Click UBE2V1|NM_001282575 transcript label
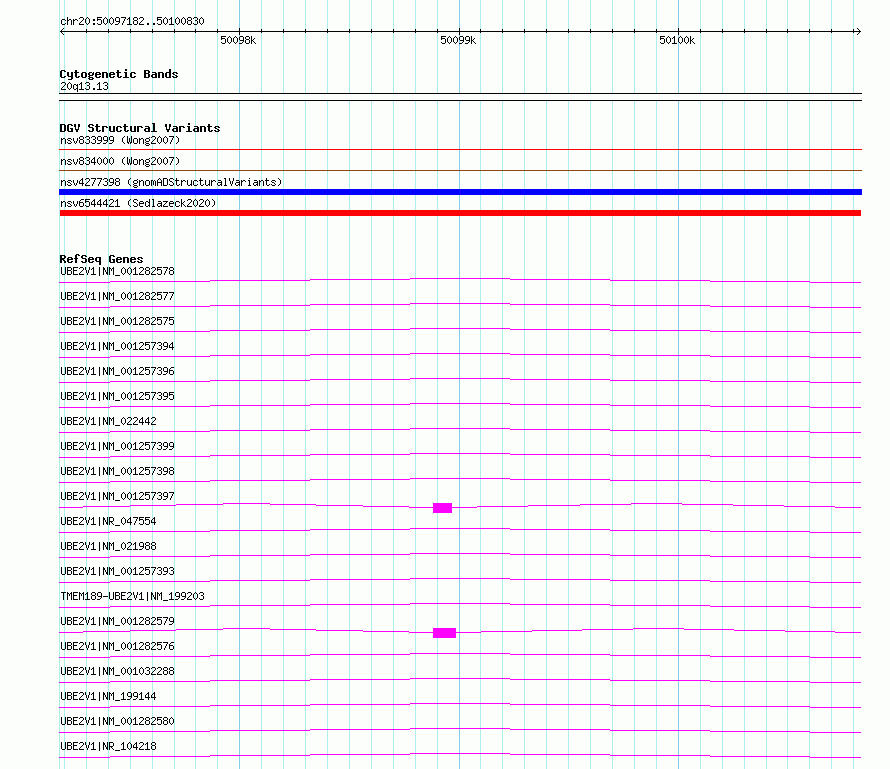 click(x=117, y=321)
